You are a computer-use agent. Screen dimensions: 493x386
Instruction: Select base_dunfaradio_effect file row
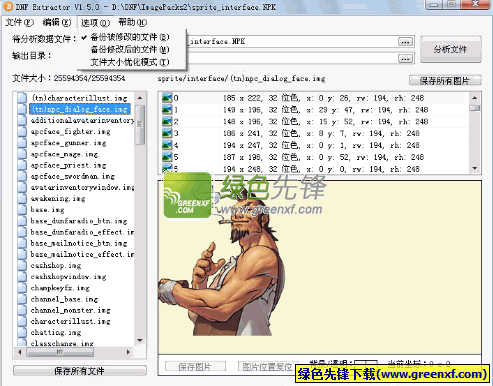tap(82, 232)
